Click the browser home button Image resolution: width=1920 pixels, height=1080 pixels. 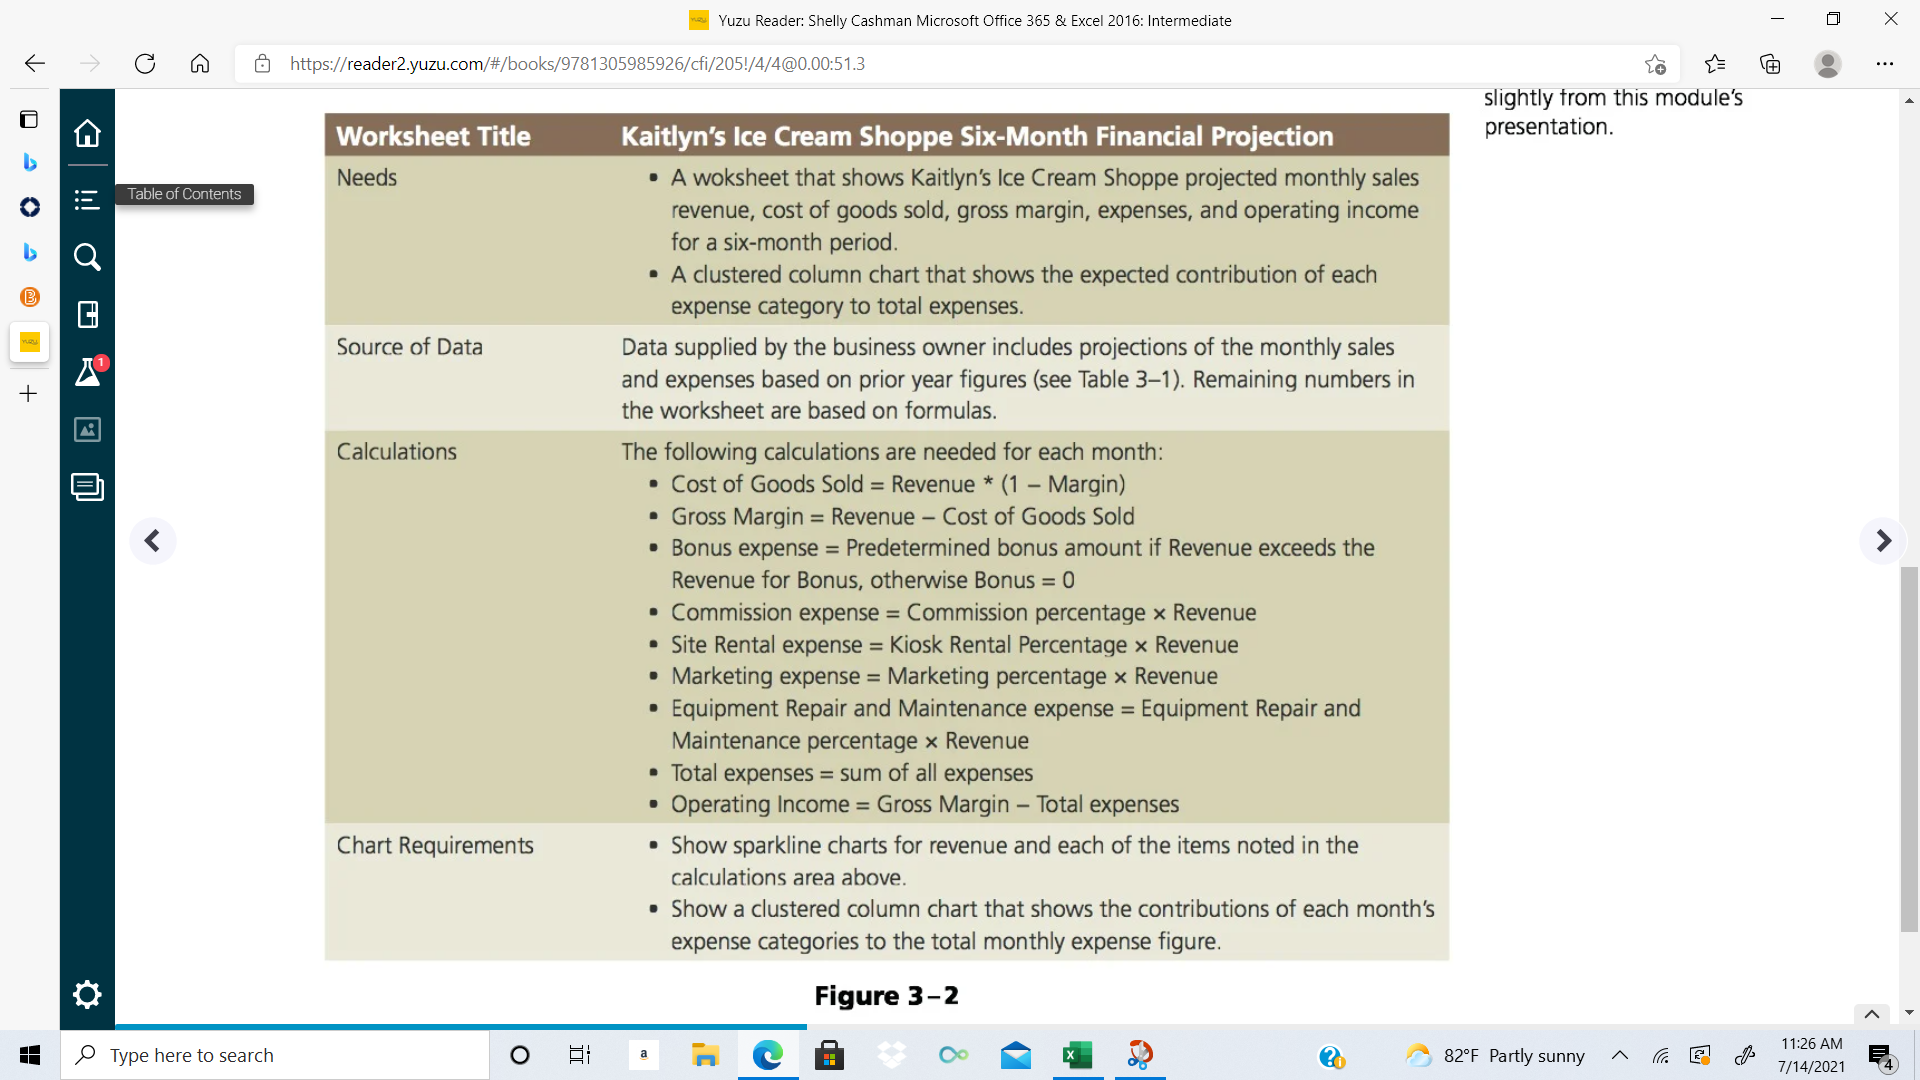(200, 64)
